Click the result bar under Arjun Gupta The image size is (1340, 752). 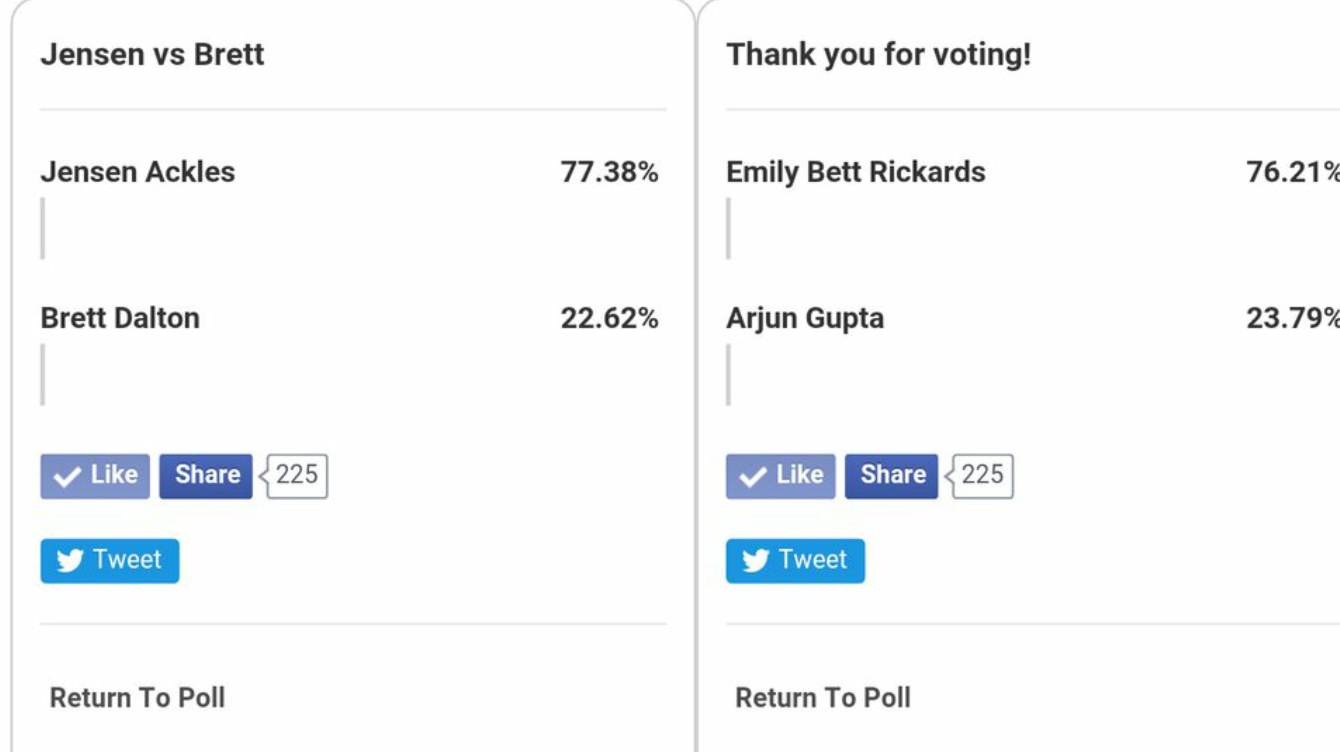pos(729,375)
